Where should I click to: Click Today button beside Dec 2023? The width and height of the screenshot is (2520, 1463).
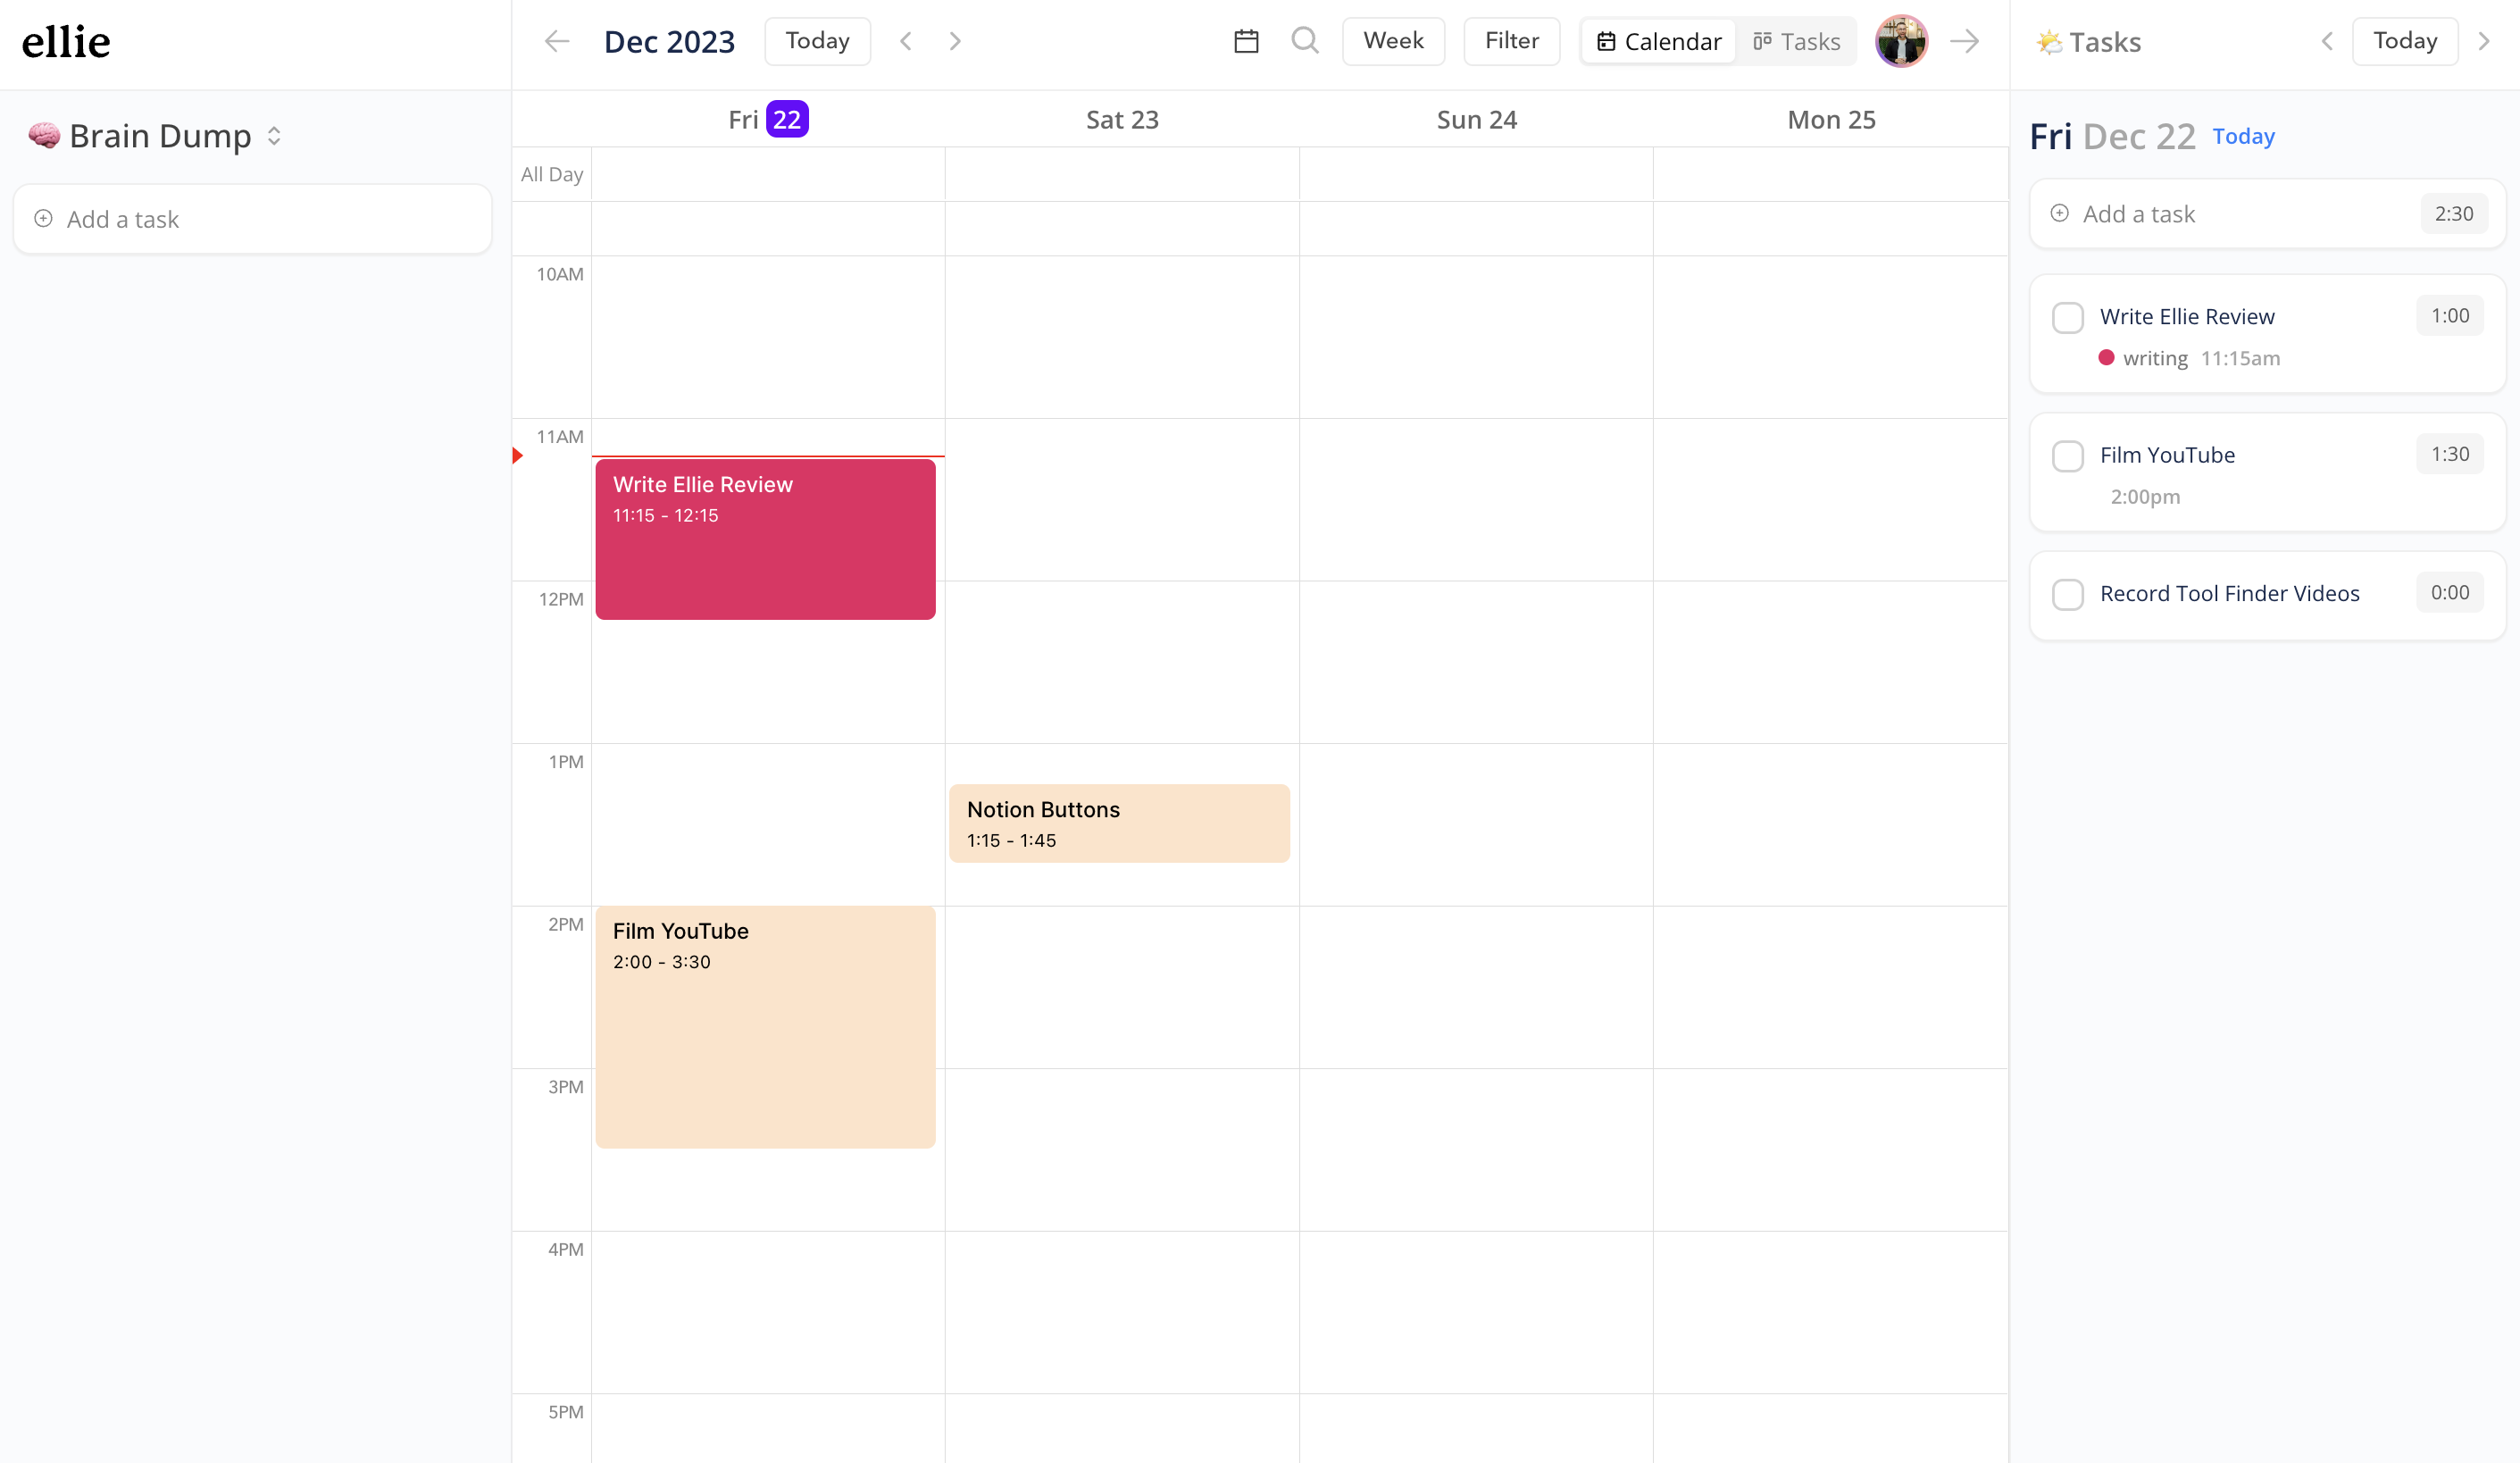pyautogui.click(x=817, y=41)
